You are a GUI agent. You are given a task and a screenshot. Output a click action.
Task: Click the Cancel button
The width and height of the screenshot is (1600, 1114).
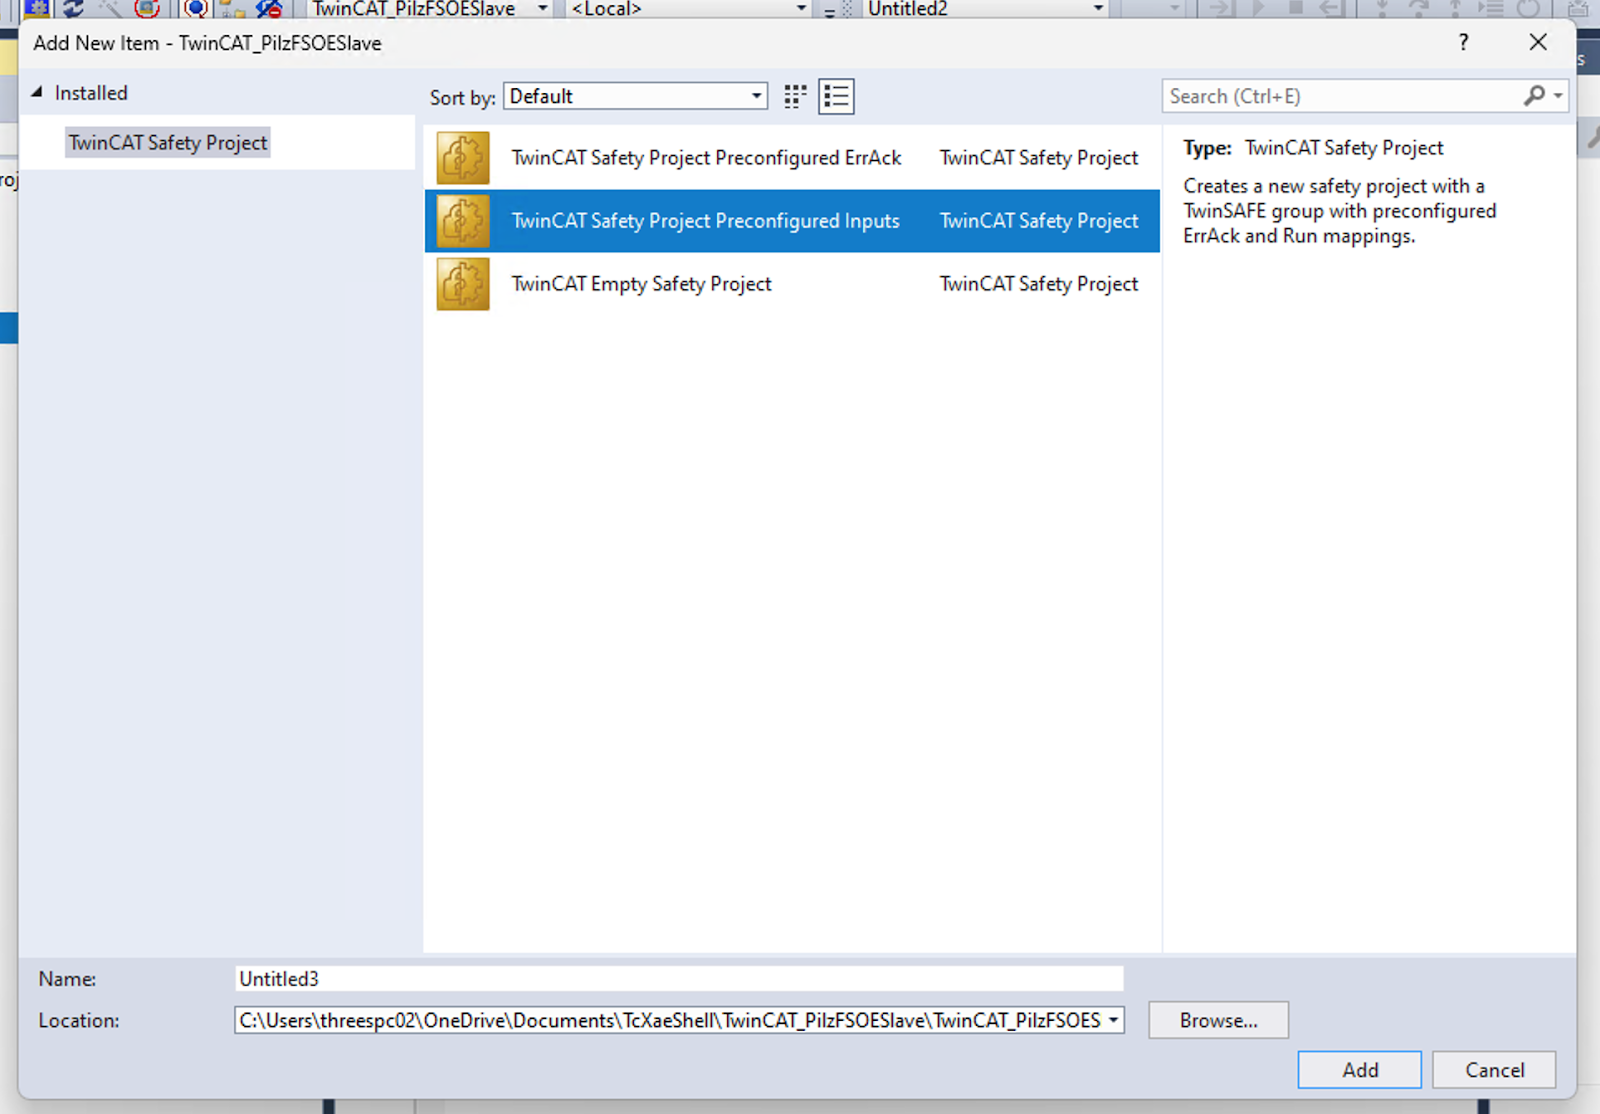point(1494,1070)
